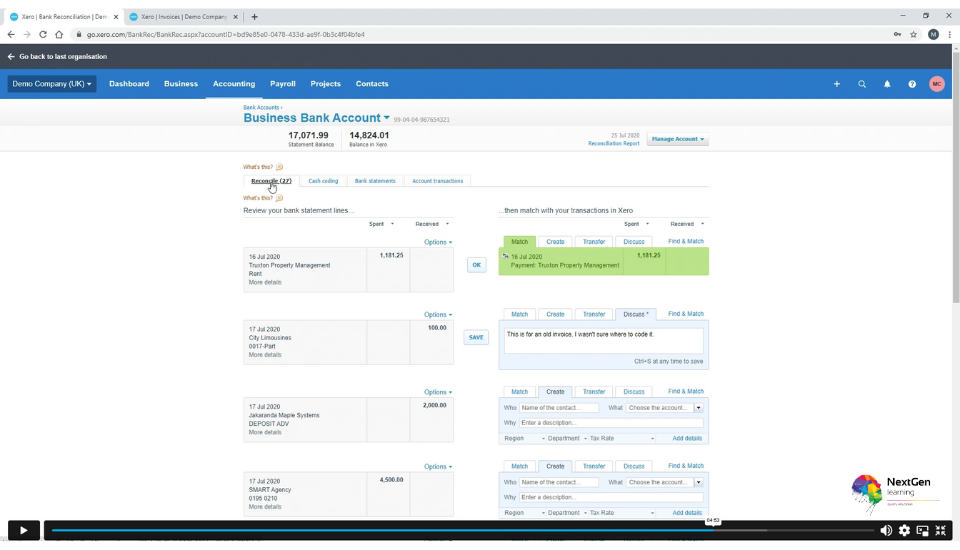
Task: Switch to the Bank statements tab
Action: (375, 181)
